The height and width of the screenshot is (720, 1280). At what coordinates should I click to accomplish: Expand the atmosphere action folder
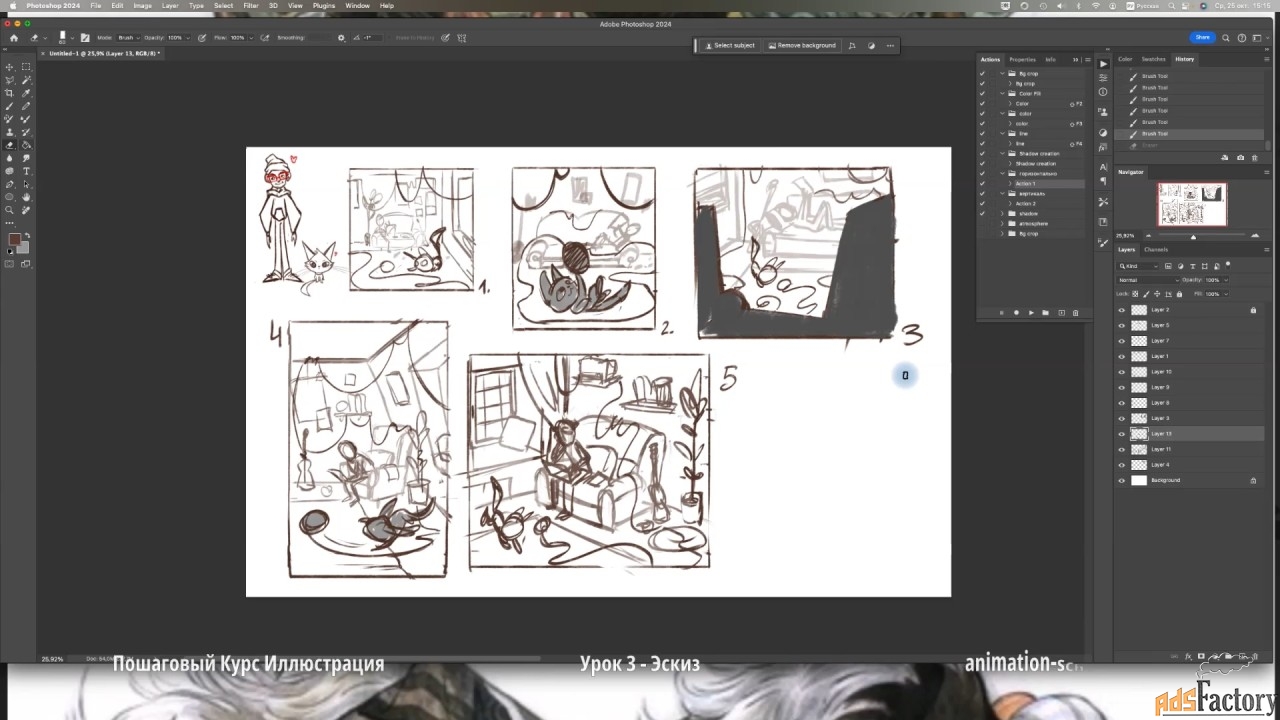[1003, 223]
